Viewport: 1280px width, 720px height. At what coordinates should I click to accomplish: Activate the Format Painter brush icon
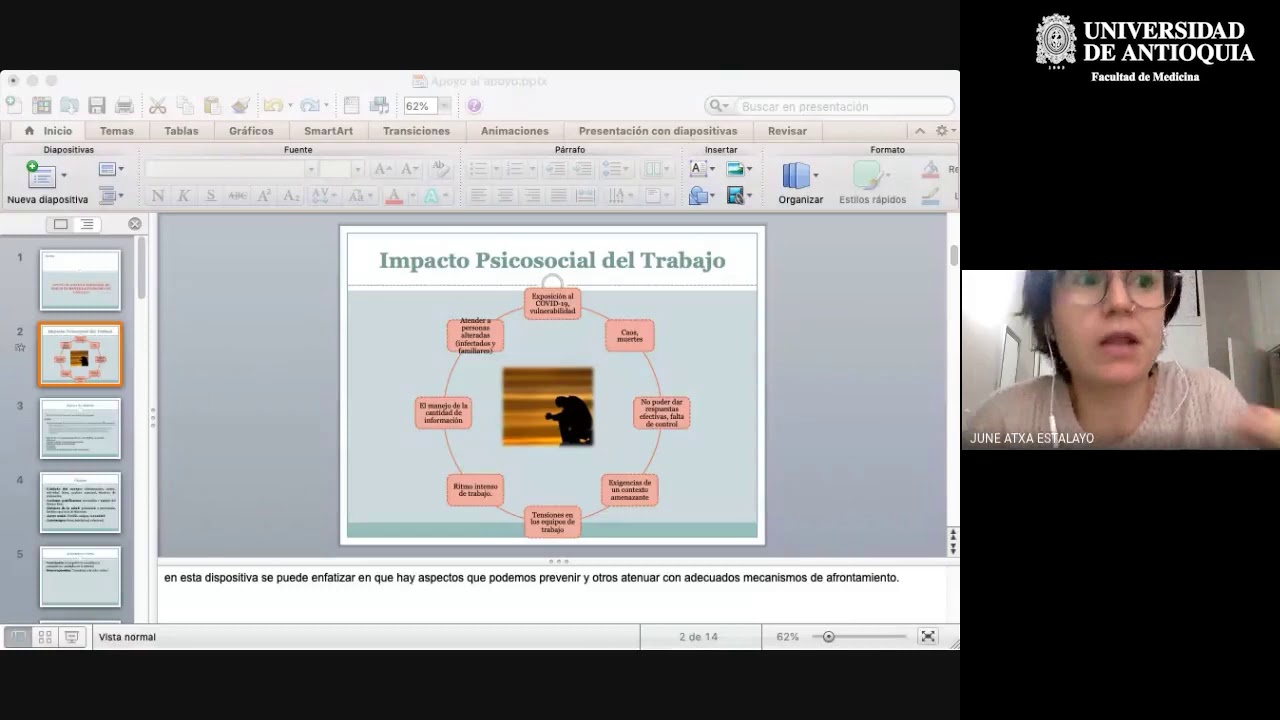click(240, 105)
